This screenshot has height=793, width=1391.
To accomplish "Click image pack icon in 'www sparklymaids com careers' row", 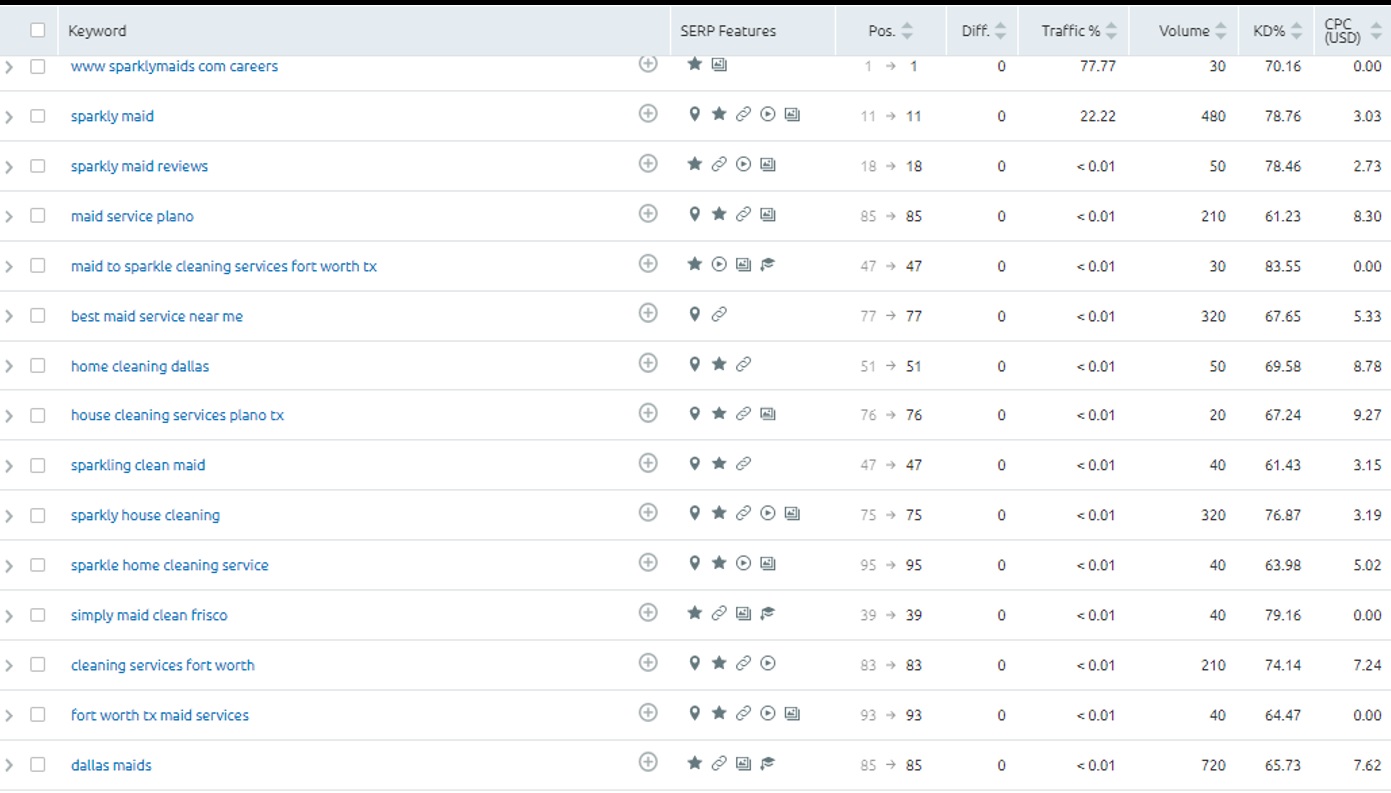I will coord(719,65).
